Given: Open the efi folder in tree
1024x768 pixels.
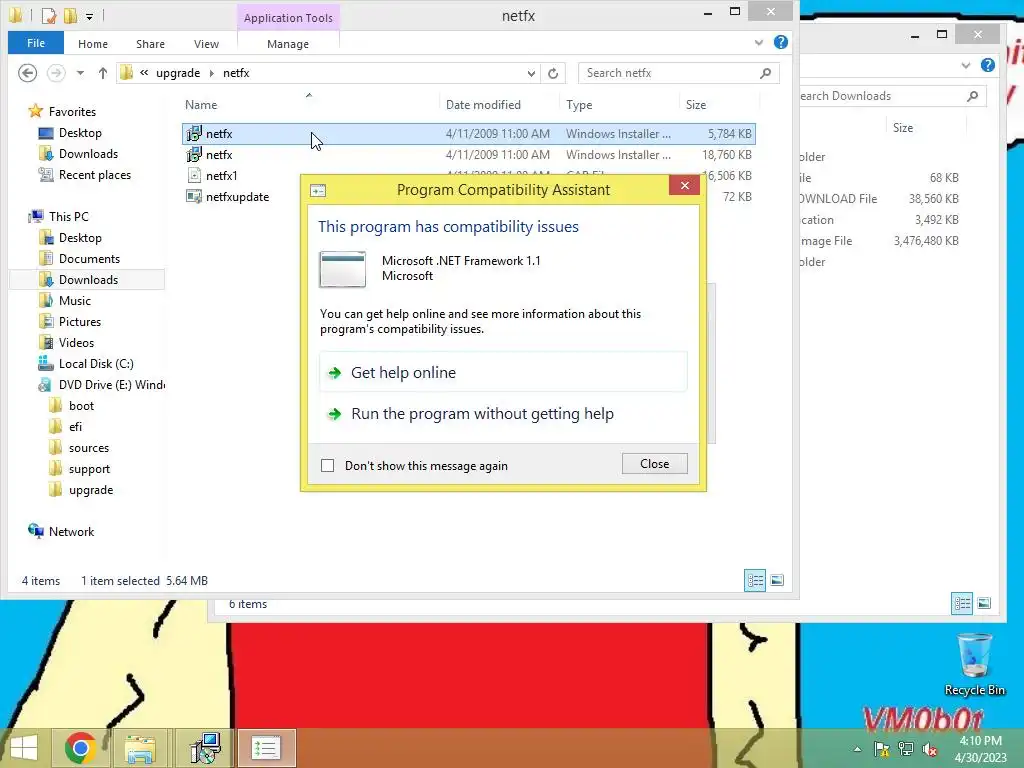Looking at the screenshot, I should coord(75,426).
